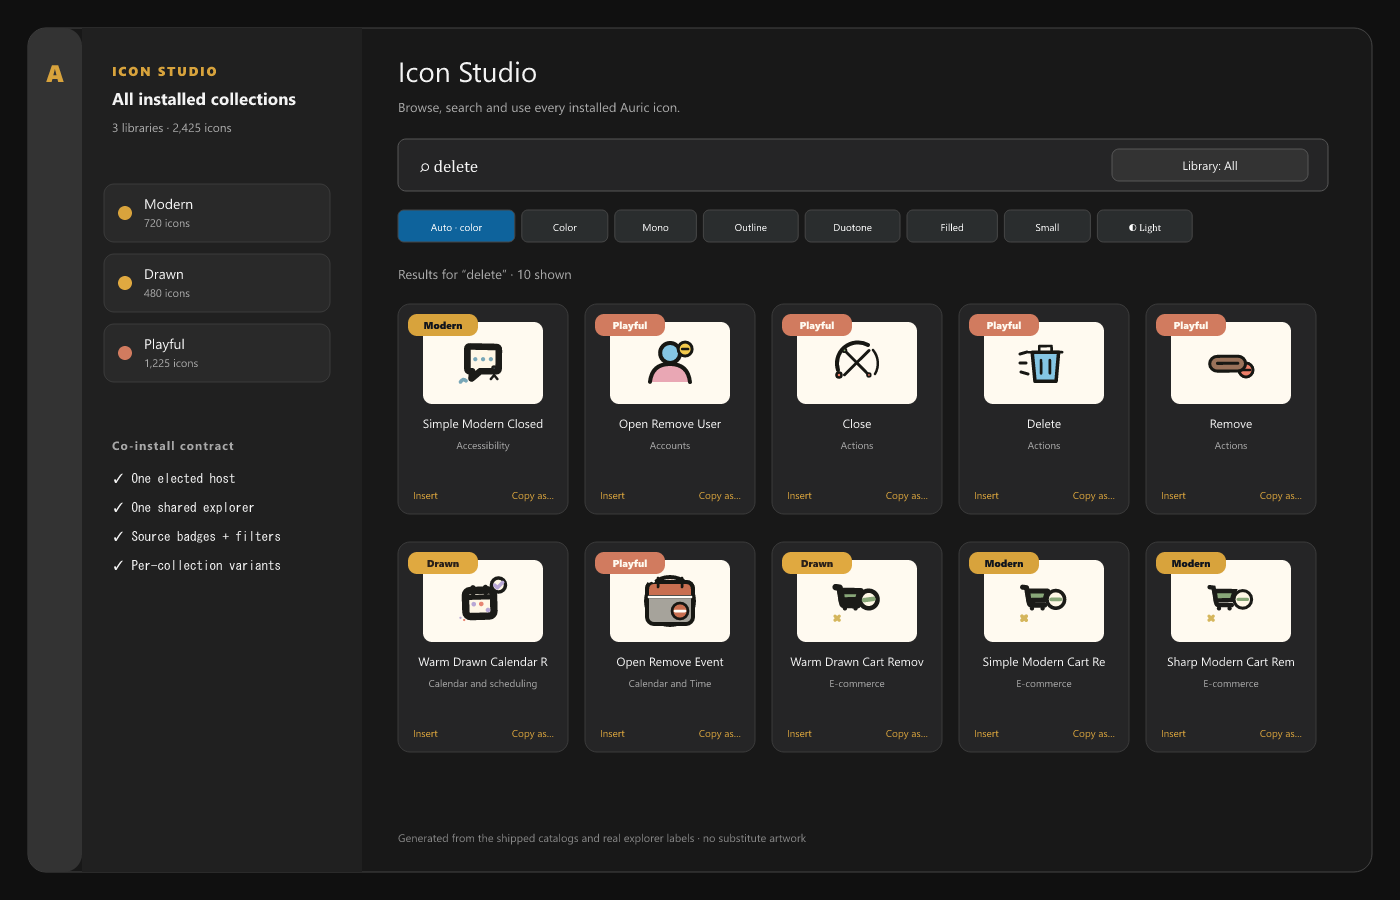Click the Drawn library yellow dot
The image size is (1400, 900).
point(125,283)
